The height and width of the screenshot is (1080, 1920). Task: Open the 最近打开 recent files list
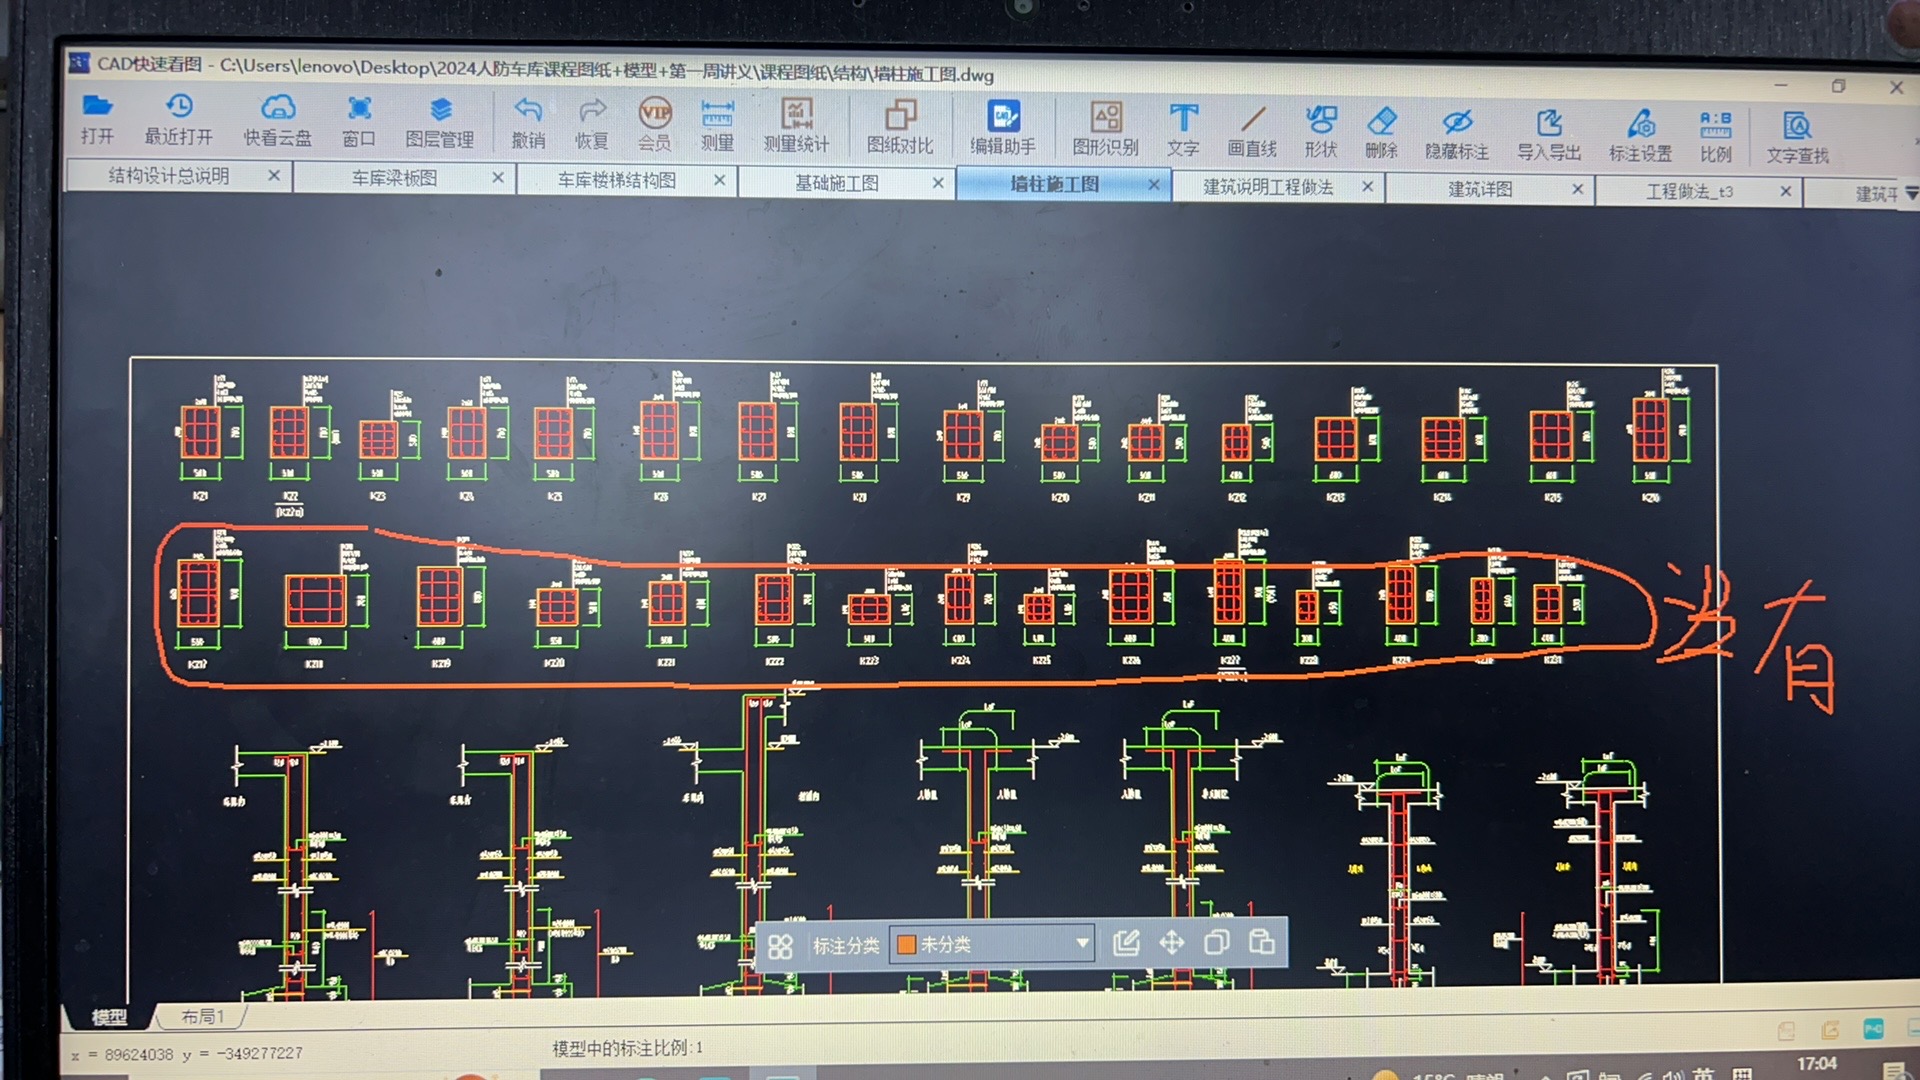(178, 119)
